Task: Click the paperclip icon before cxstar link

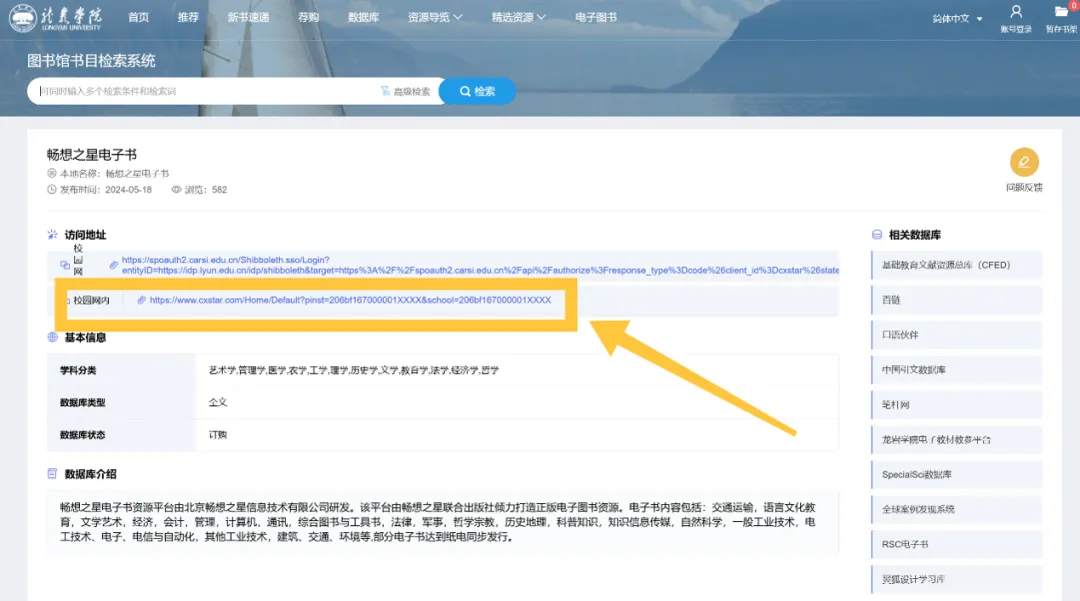Action: point(141,300)
